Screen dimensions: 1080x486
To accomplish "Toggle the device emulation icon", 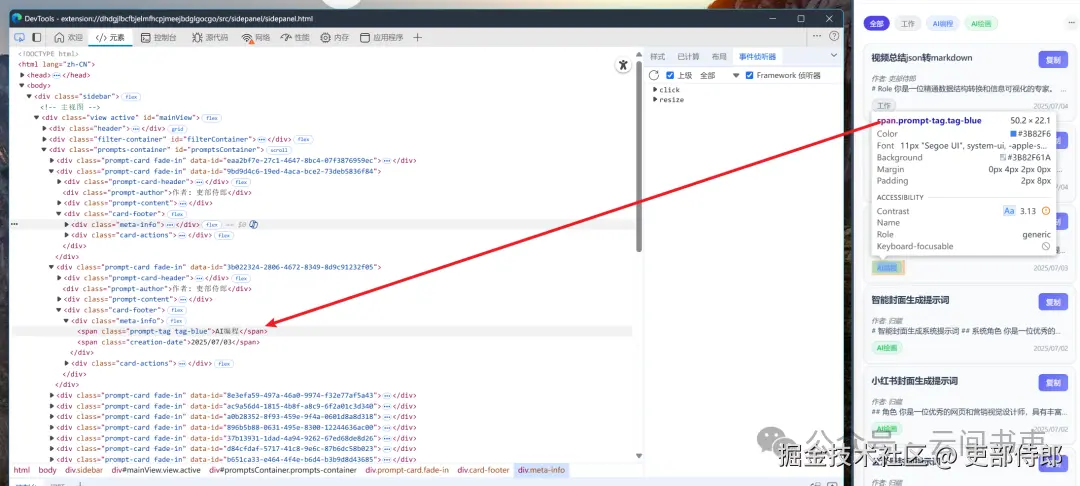I will tap(37, 37).
